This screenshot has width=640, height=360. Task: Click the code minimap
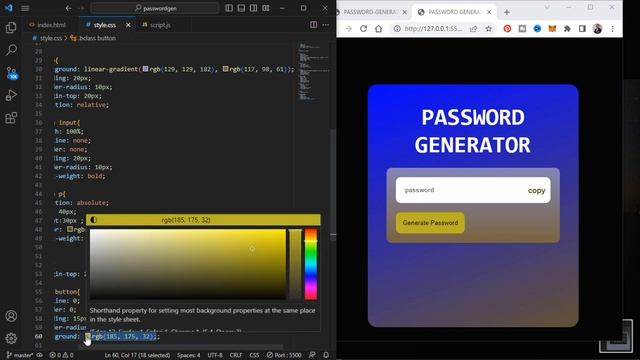coord(313,71)
